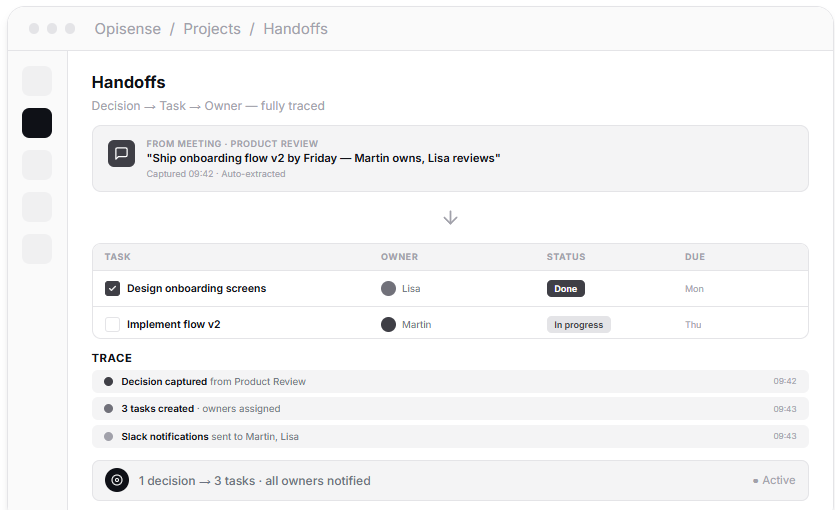The image size is (835, 510).
Task: Go to Projects in the breadcrumb
Action: 212,29
